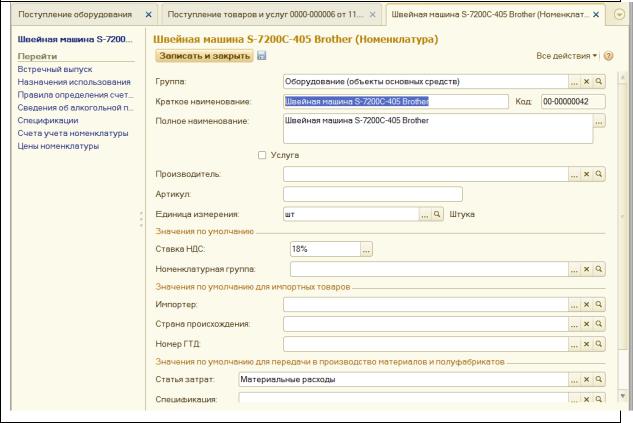
Task: Click the Записать и закрыть button
Action: point(204,56)
